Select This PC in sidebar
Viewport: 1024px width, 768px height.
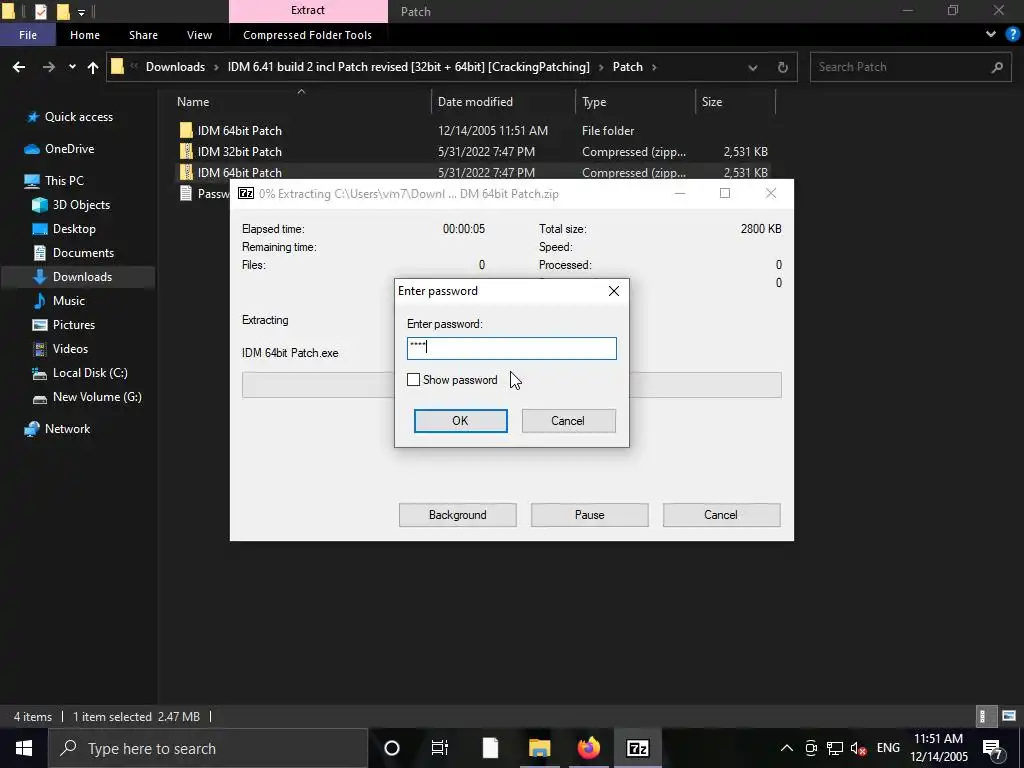click(x=64, y=180)
